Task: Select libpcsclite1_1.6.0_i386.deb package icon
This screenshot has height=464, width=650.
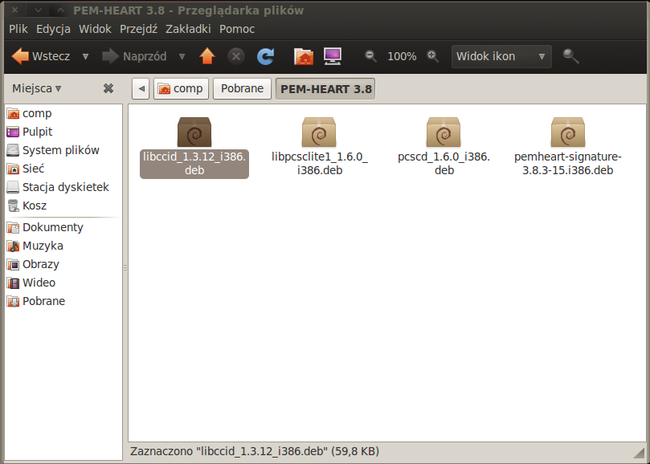Action: [x=319, y=132]
